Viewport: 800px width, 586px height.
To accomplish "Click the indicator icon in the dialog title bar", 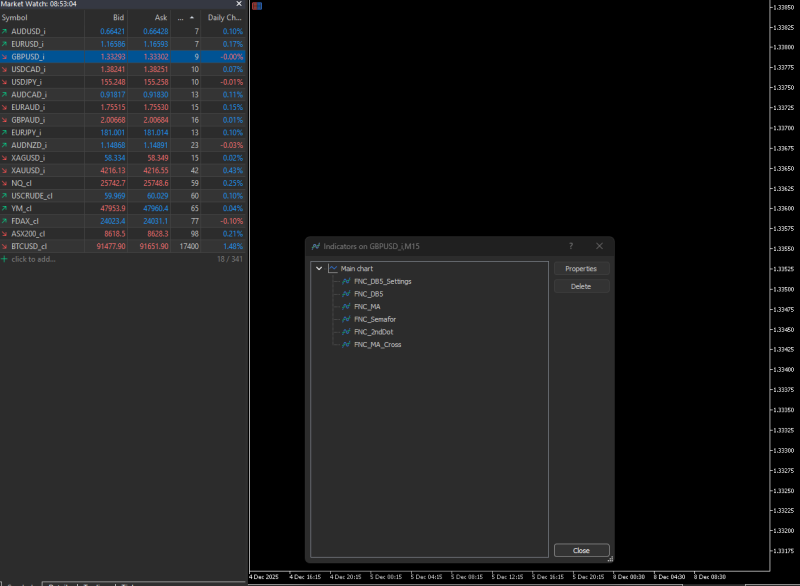I will [317, 245].
